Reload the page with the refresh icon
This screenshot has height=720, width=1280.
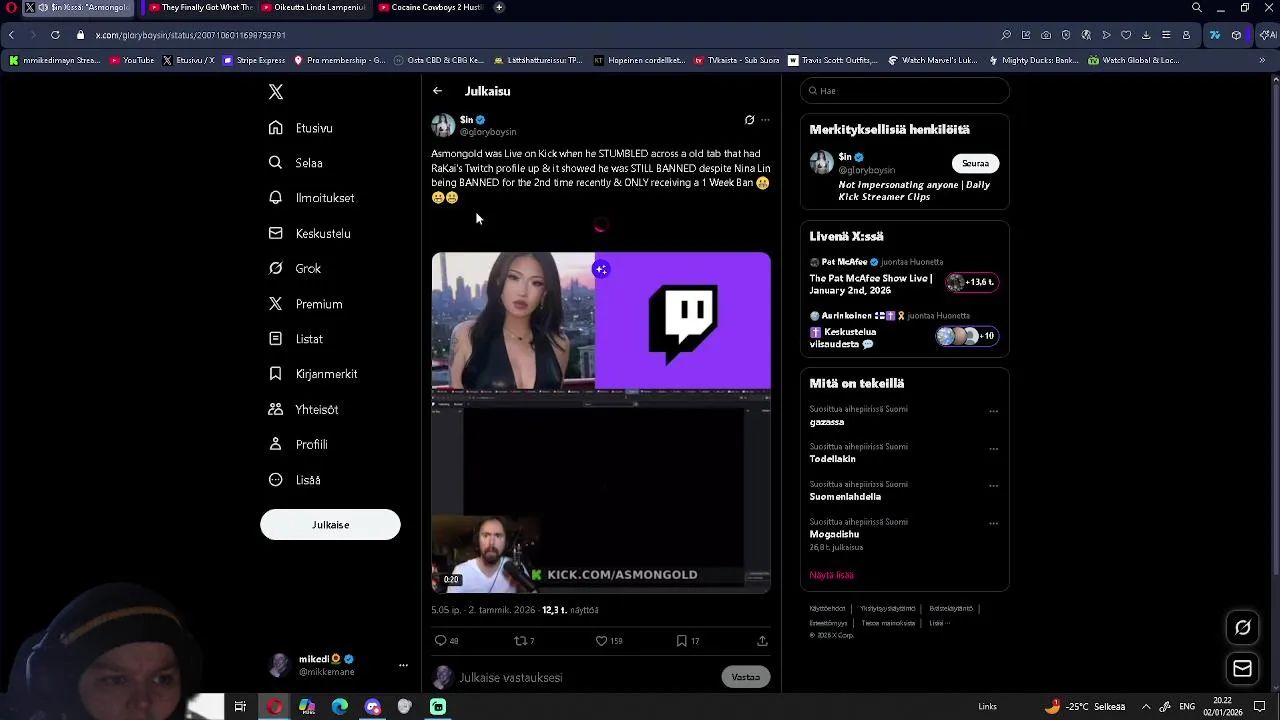click(55, 35)
